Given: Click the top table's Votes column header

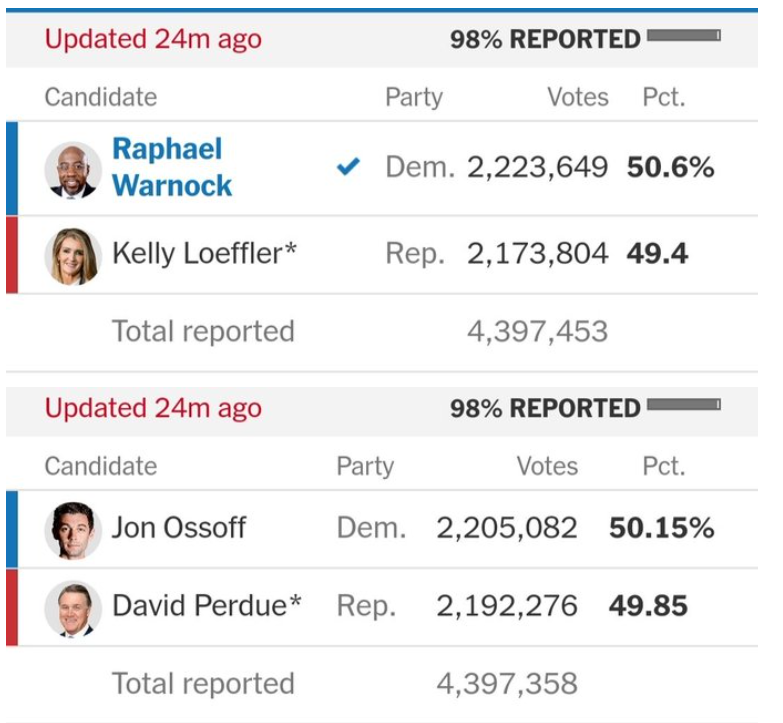Looking at the screenshot, I should coord(577,97).
